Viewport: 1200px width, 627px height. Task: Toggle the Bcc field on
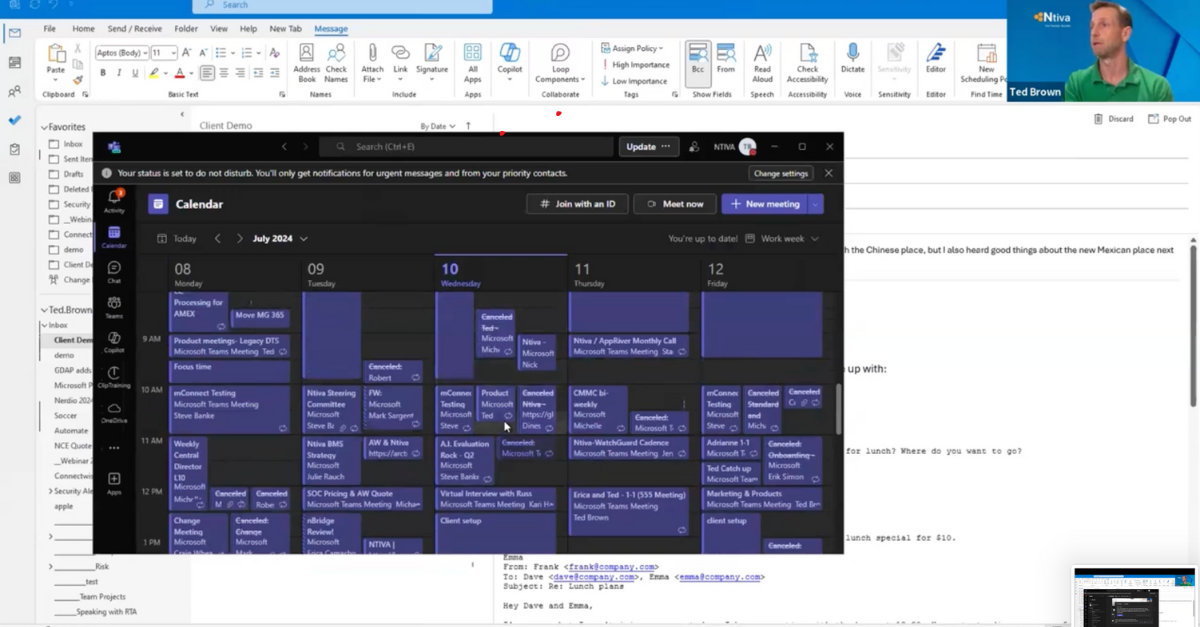tap(697, 62)
